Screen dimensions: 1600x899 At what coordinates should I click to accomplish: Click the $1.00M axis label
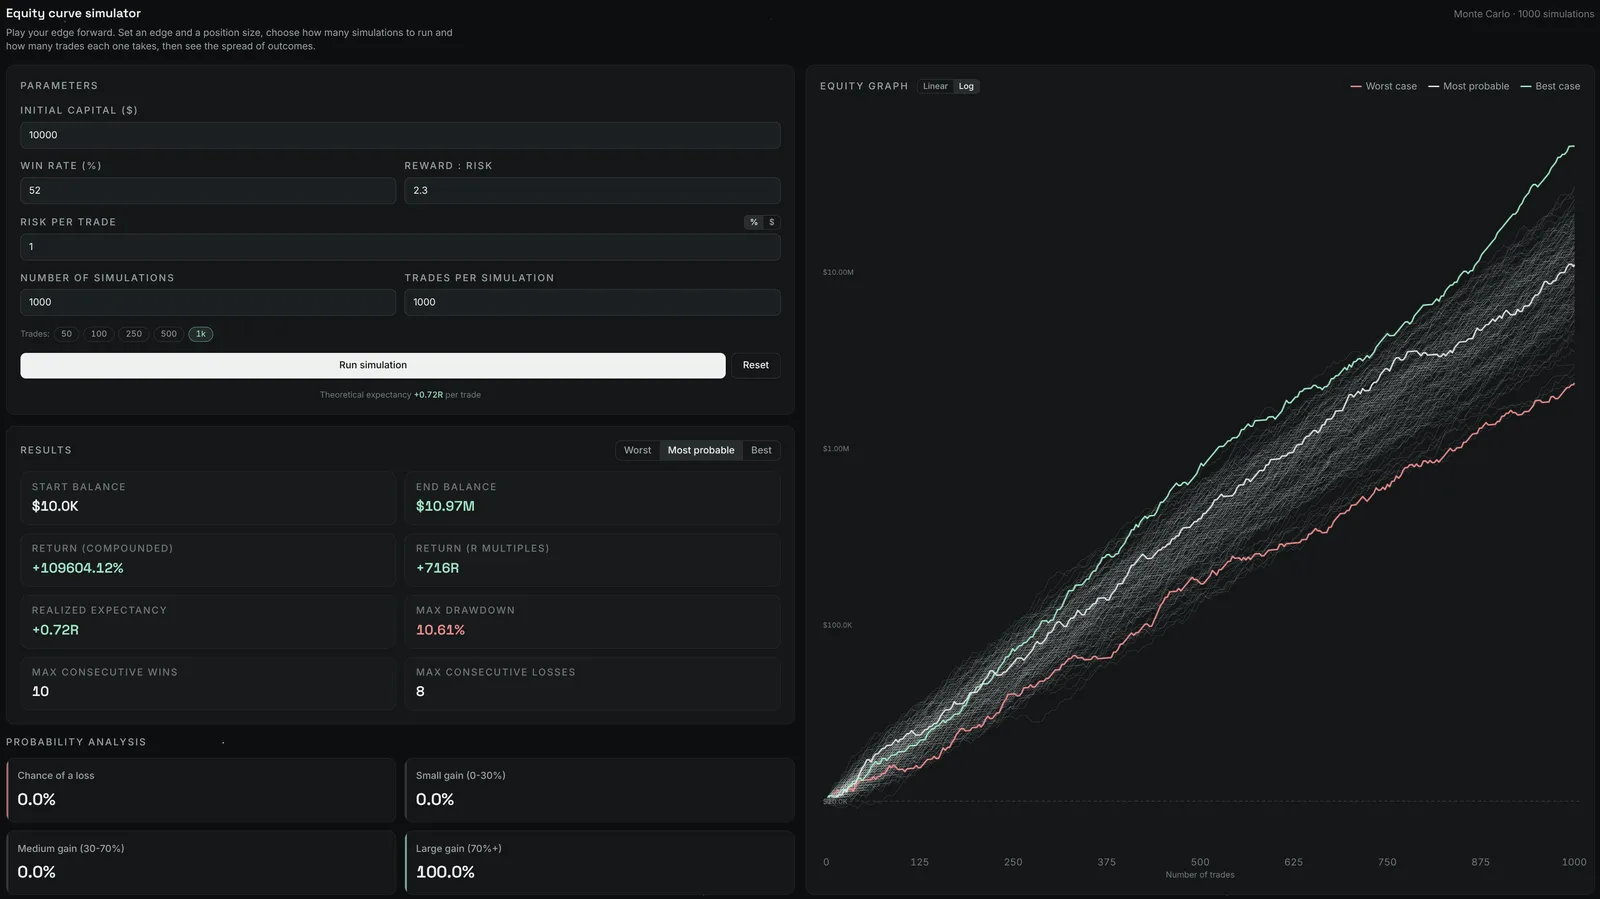pyautogui.click(x=836, y=449)
